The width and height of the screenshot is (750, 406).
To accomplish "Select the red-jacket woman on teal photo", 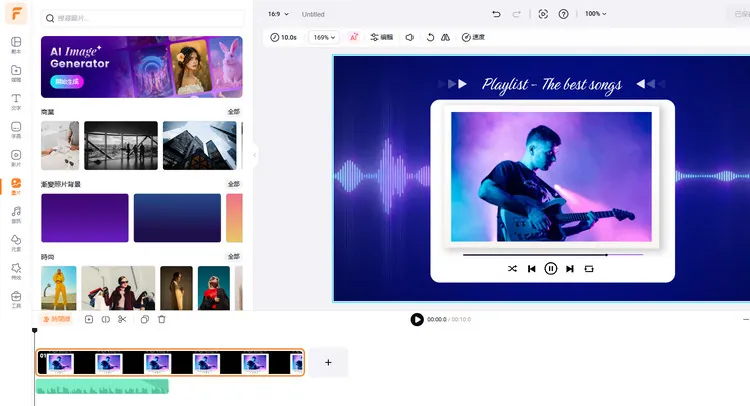I will 214,288.
